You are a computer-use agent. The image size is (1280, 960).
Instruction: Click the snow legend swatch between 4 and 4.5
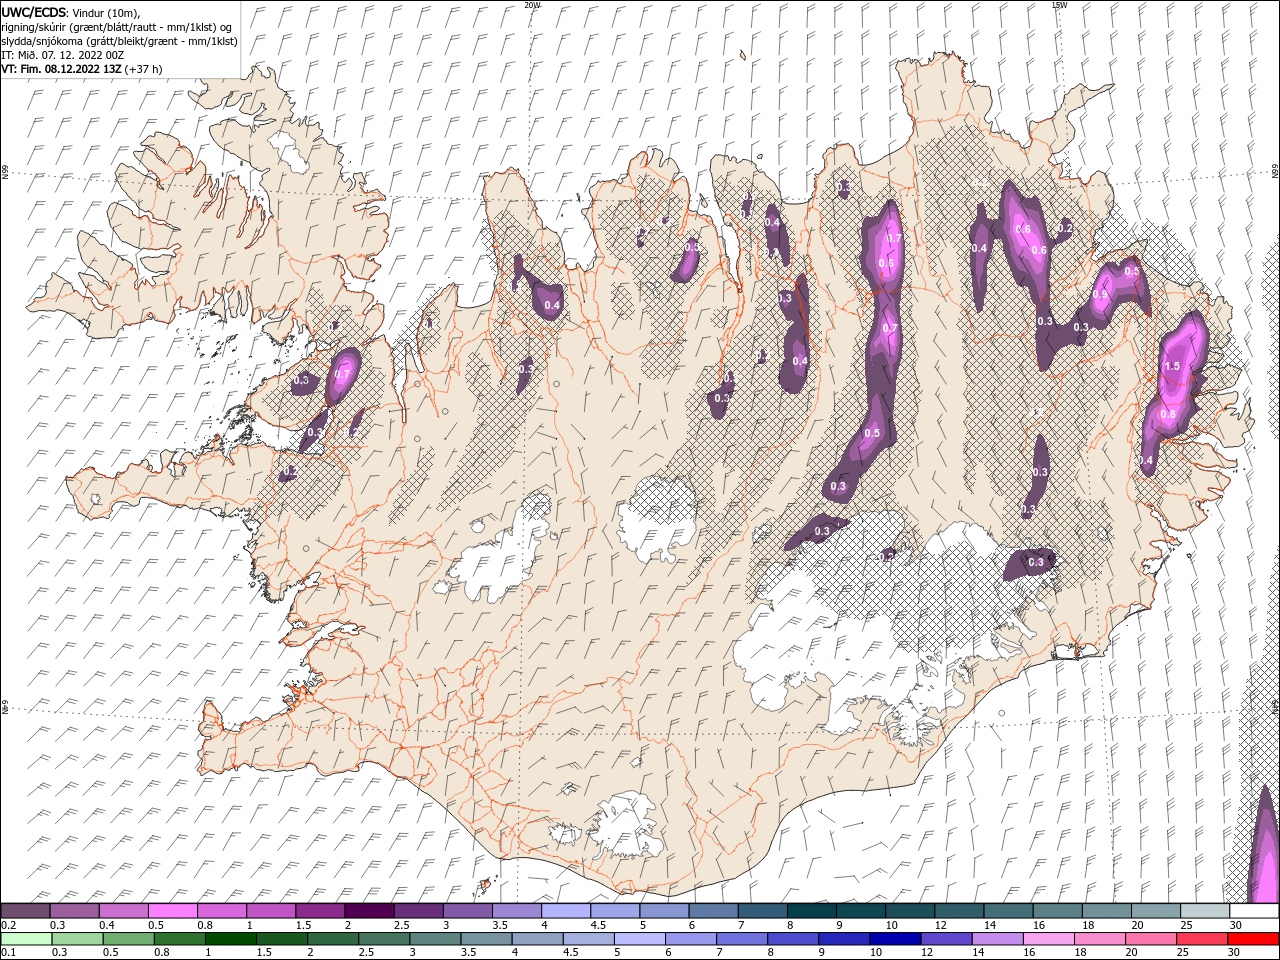click(x=565, y=911)
